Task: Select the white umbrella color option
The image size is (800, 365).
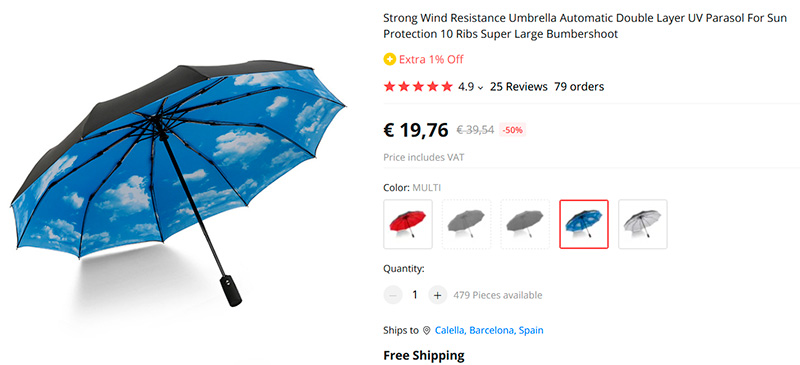Action: click(x=642, y=224)
